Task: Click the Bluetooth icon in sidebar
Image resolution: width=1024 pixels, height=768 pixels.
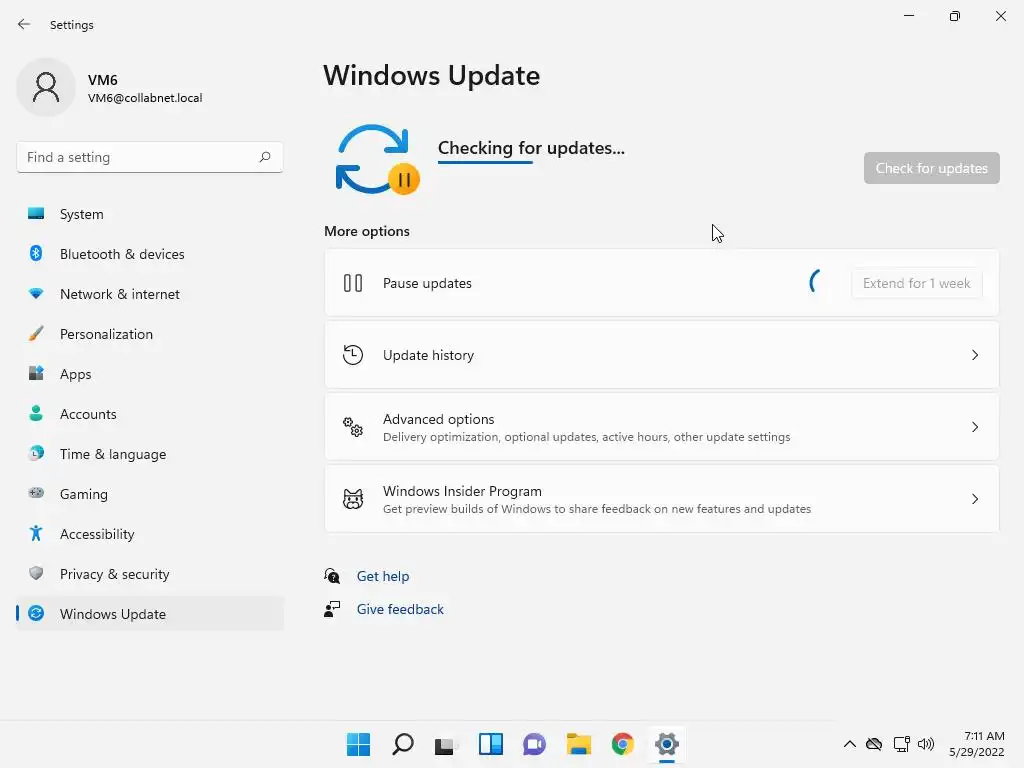Action: pos(36,253)
